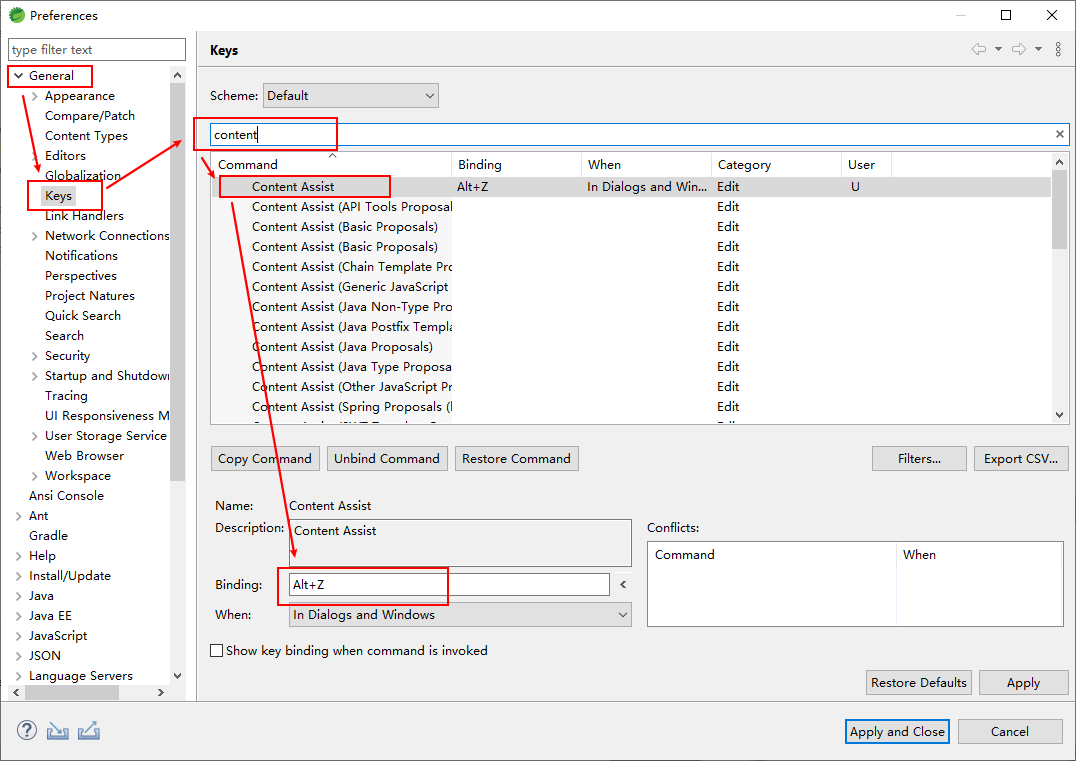Click the Forward navigation arrow in the Keys header
The width and height of the screenshot is (1076, 761).
pos(1019,49)
